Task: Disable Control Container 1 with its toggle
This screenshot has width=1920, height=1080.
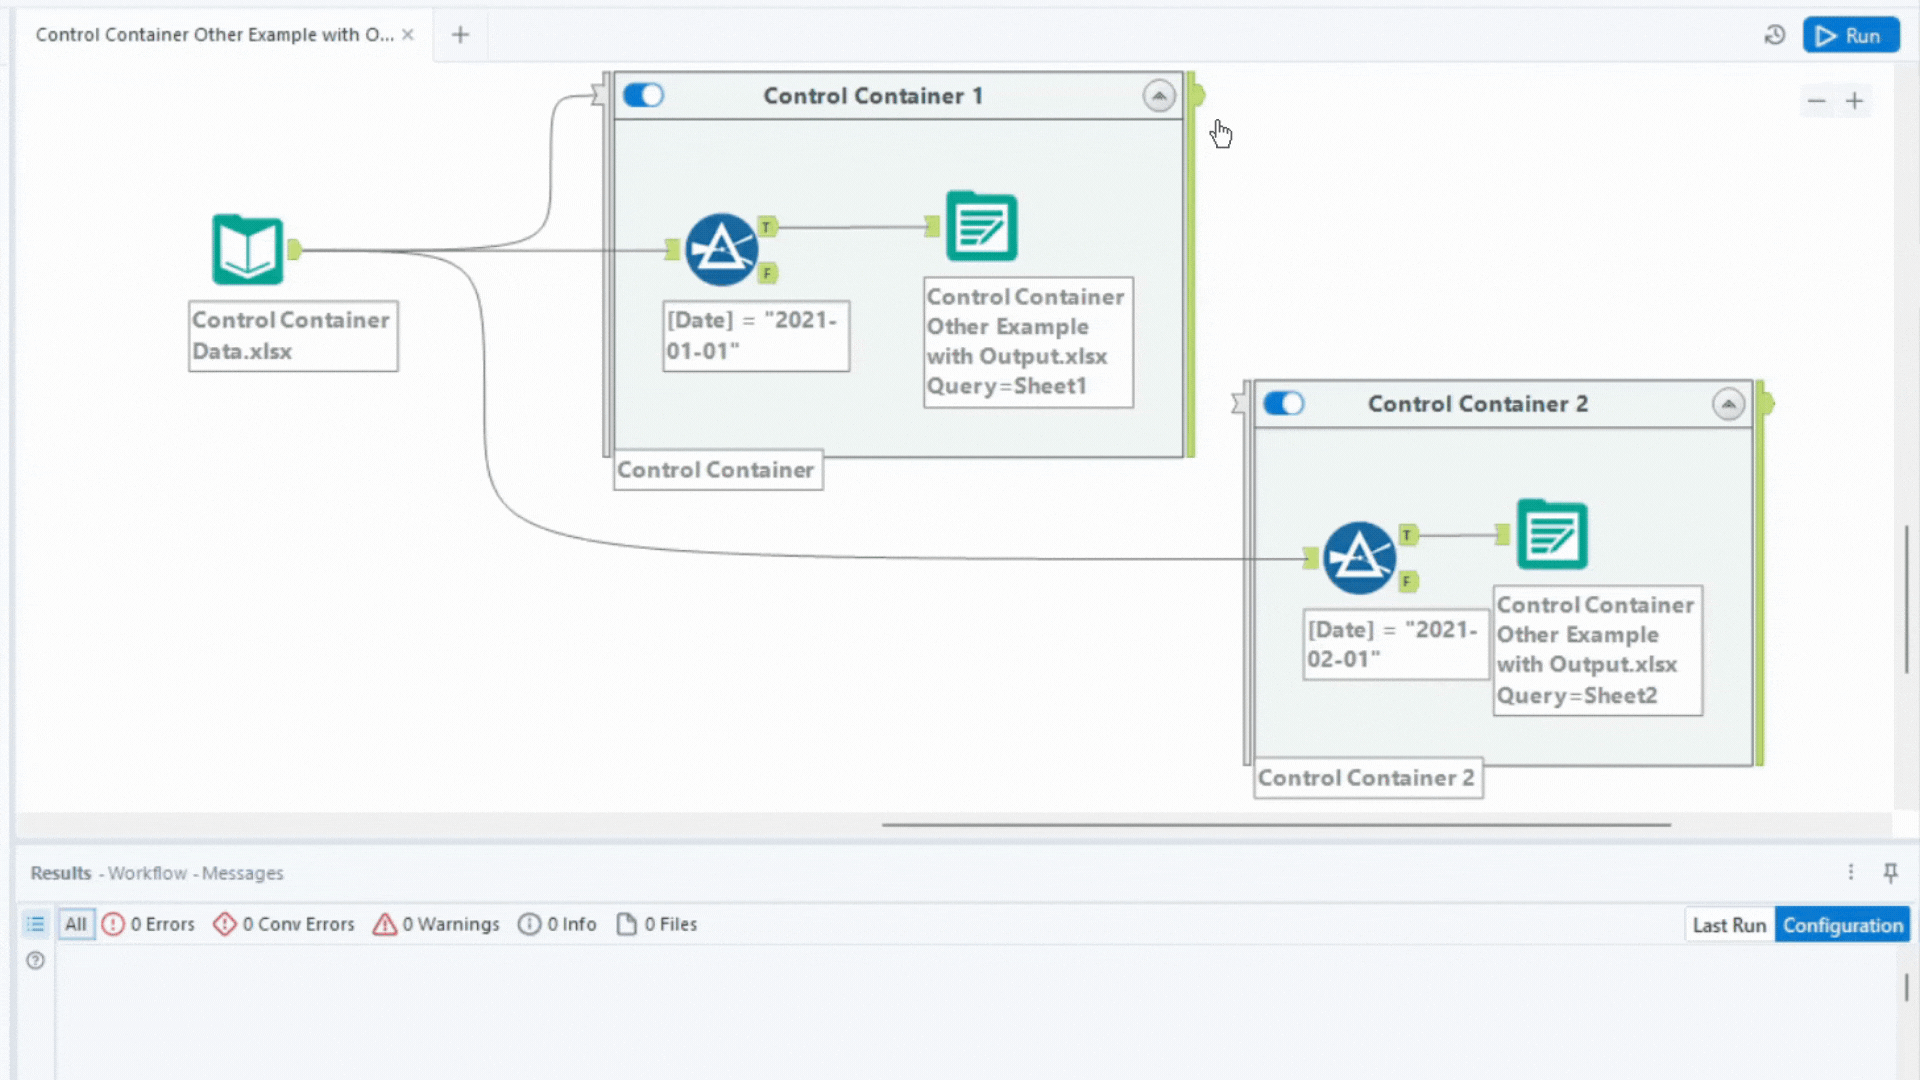Action: coord(643,95)
